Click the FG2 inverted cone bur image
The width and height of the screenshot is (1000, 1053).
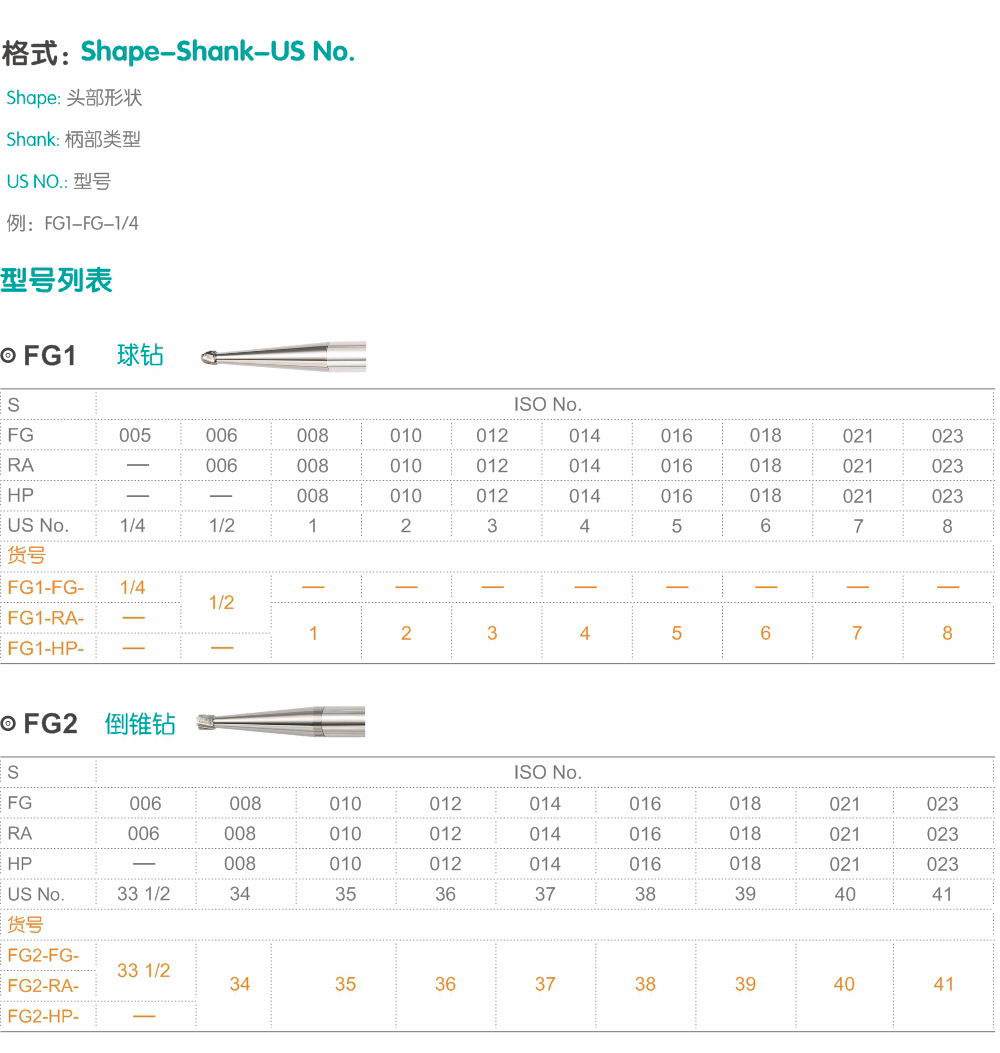pos(281,722)
